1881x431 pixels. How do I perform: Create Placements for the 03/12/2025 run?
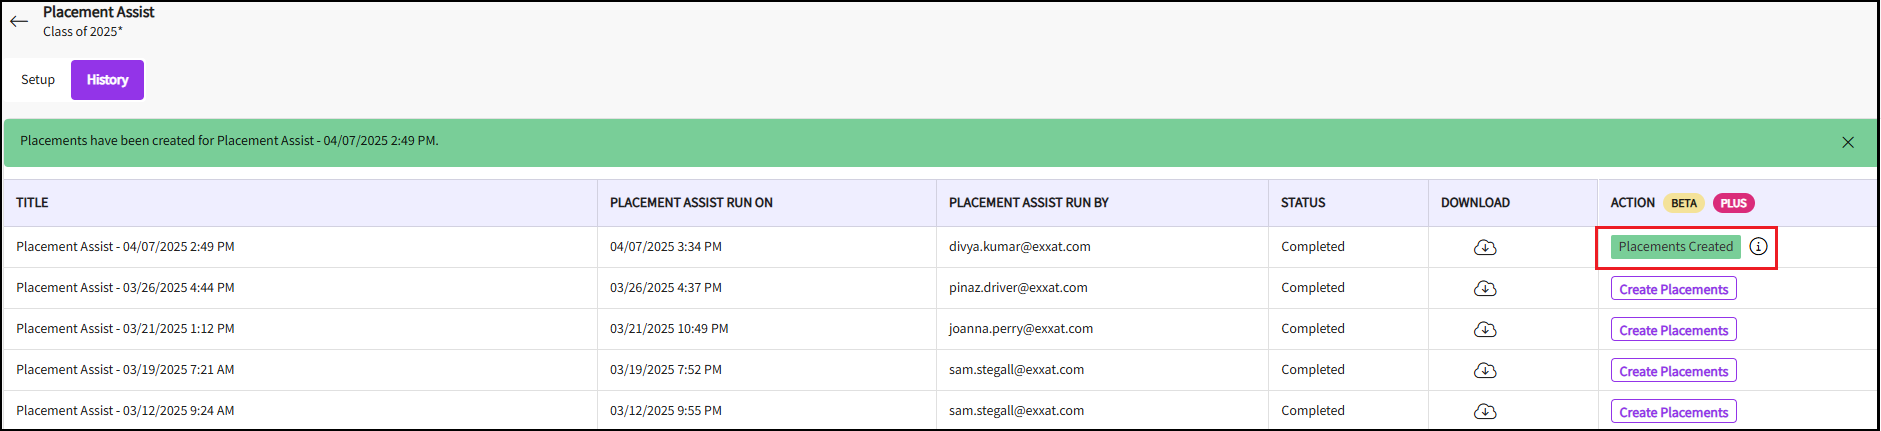point(1673,412)
